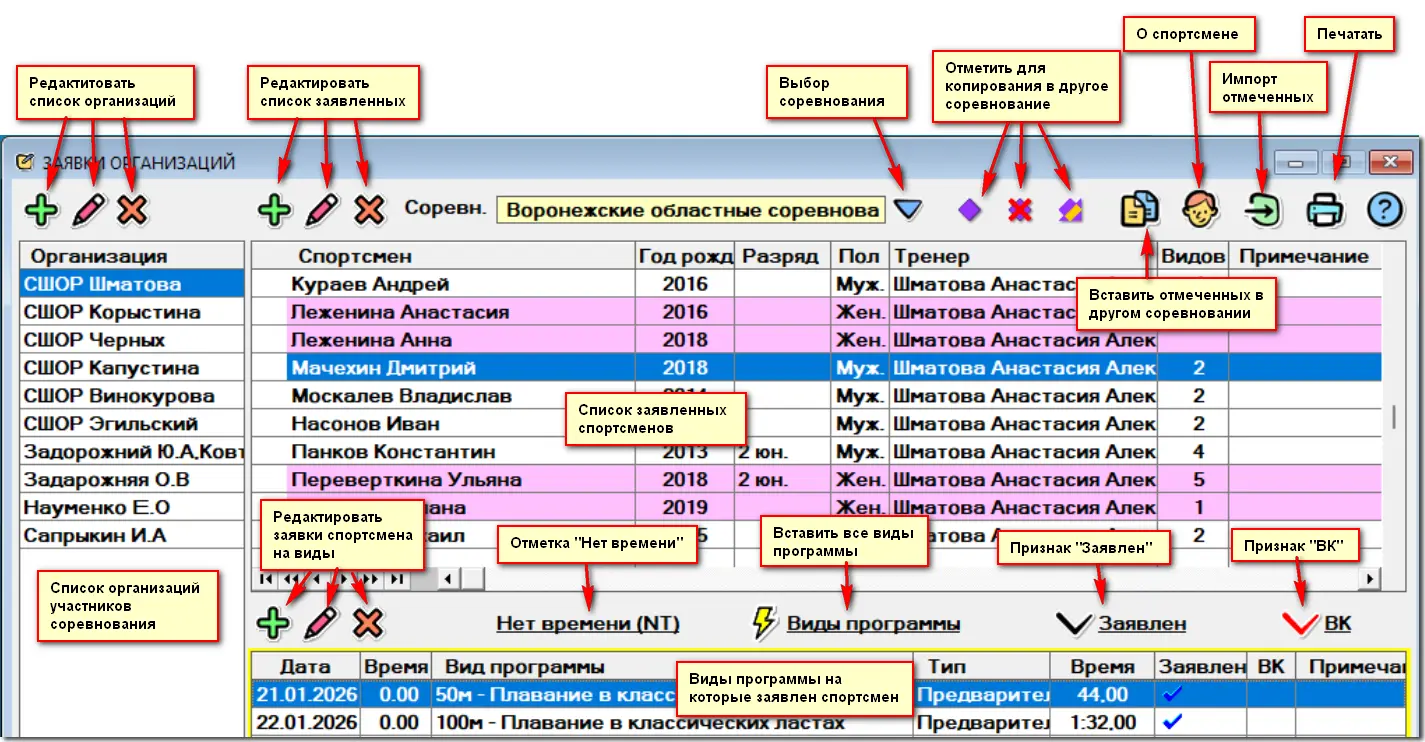This screenshot has width=1425, height=742.
Task: Add event entry with lower green plus
Action: pos(274,624)
